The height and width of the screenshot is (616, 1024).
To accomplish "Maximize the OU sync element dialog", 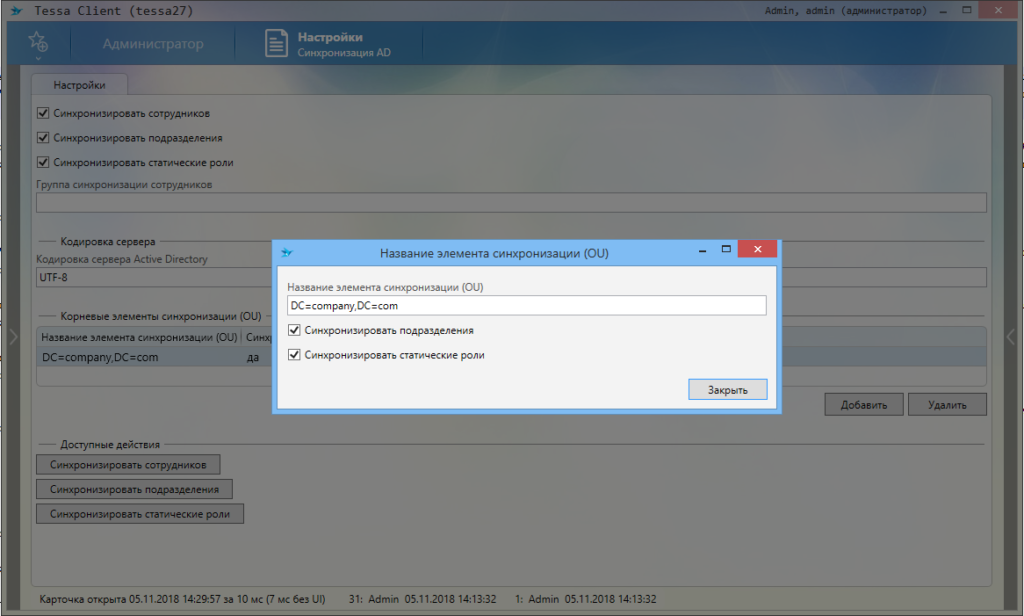I will pos(727,249).
